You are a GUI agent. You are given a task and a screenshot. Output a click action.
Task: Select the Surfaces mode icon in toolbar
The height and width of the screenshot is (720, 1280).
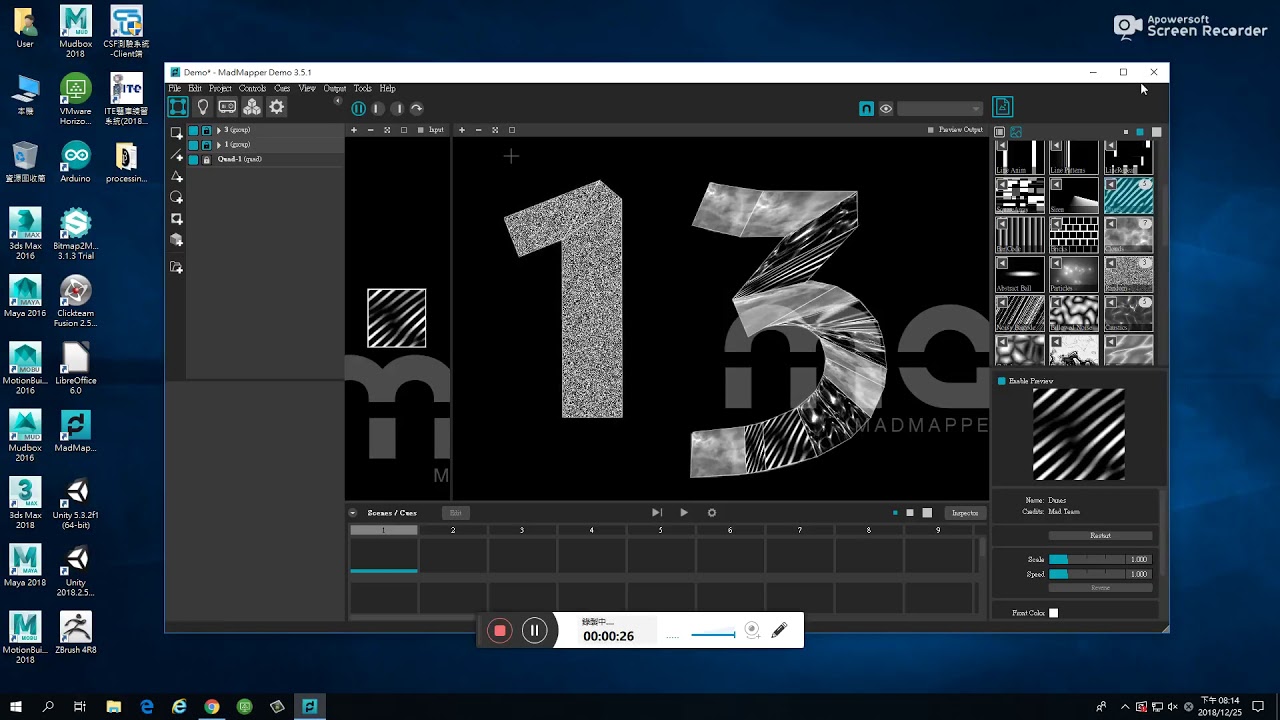pos(178,107)
